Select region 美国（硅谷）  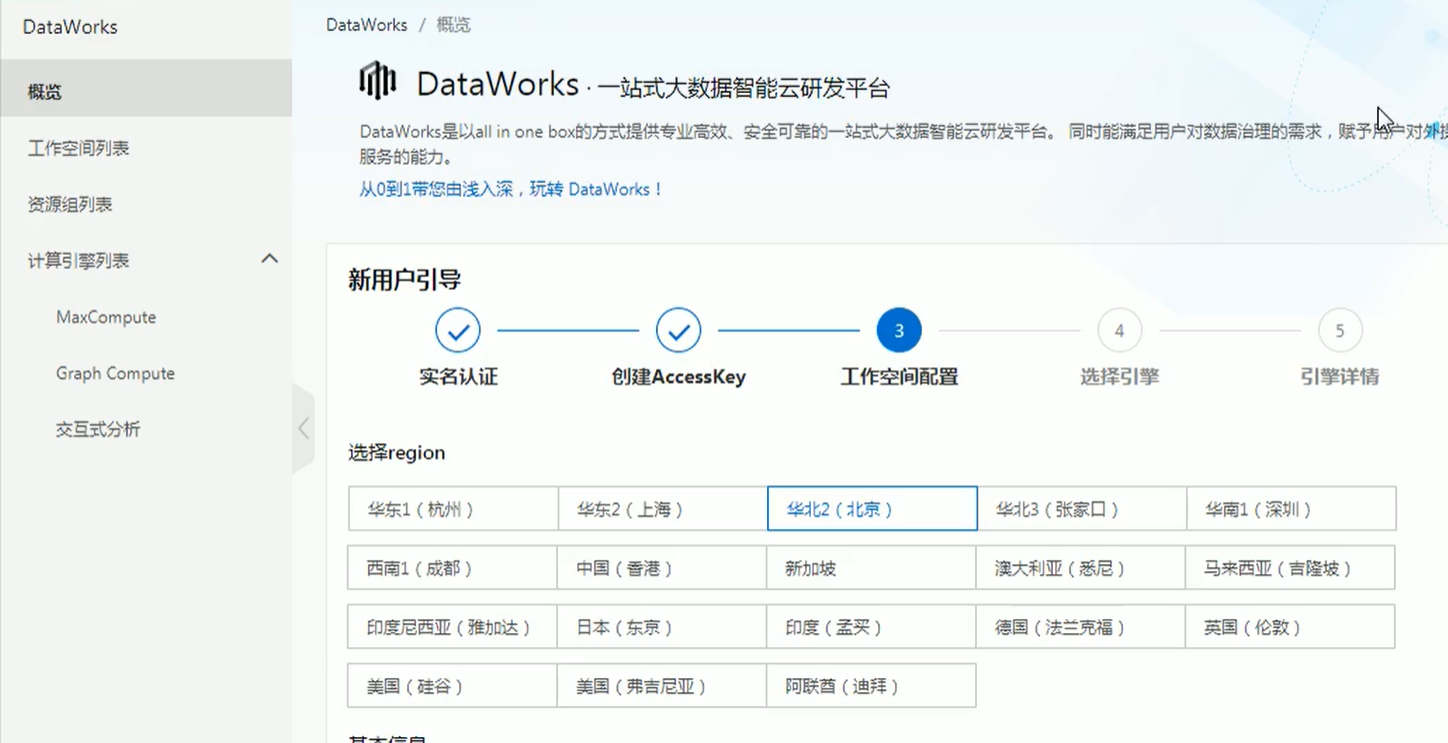[x=453, y=686]
